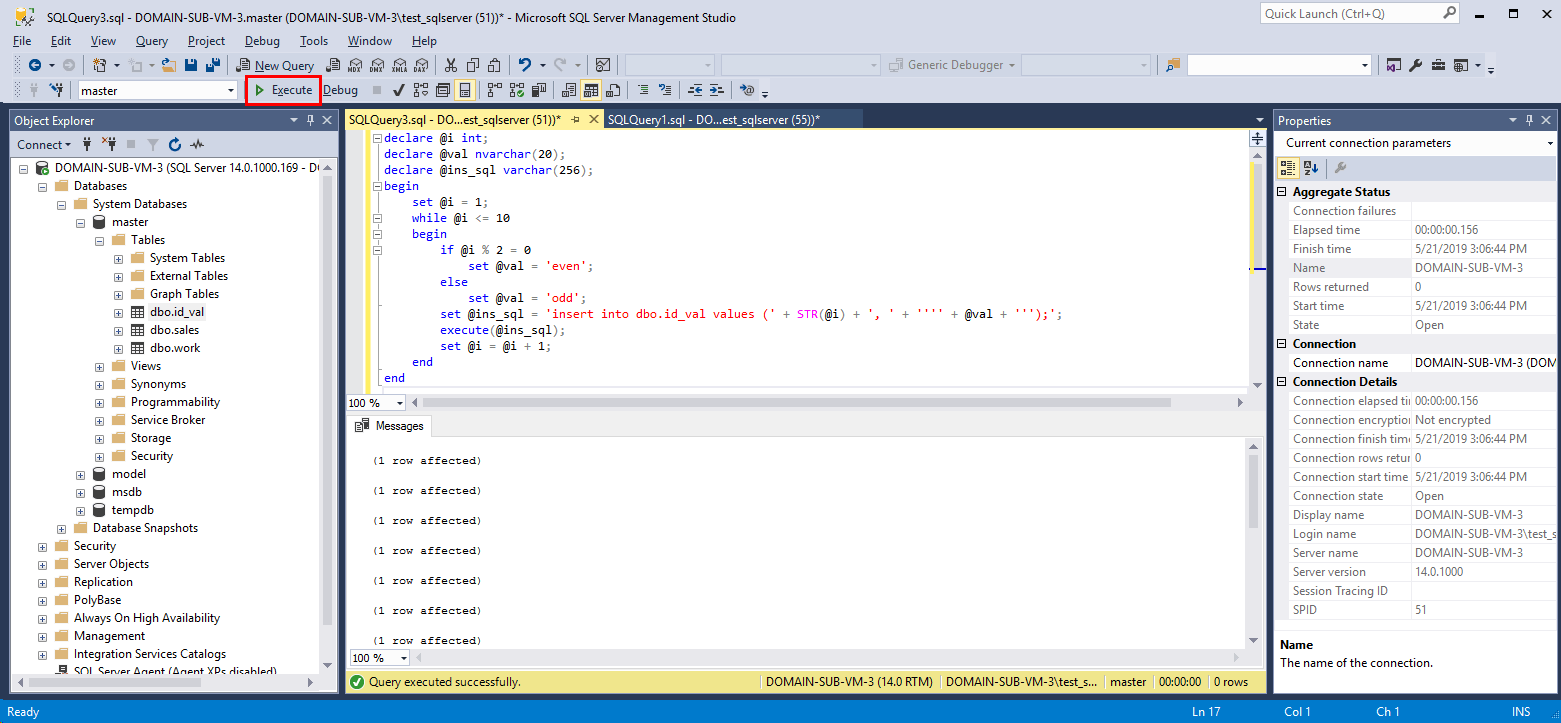Image resolution: width=1561 pixels, height=723 pixels.
Task: Click the Toolbox icon in the toolbar
Action: point(1438,65)
